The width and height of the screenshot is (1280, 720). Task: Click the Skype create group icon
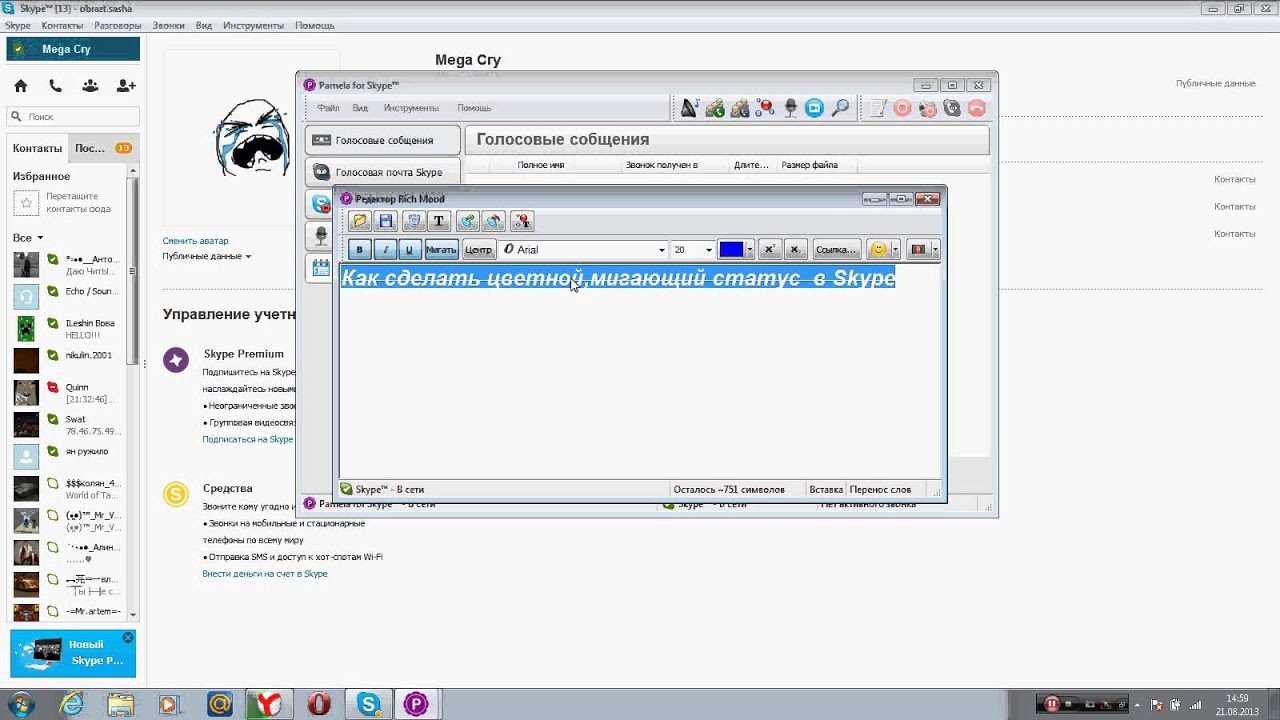[x=90, y=86]
